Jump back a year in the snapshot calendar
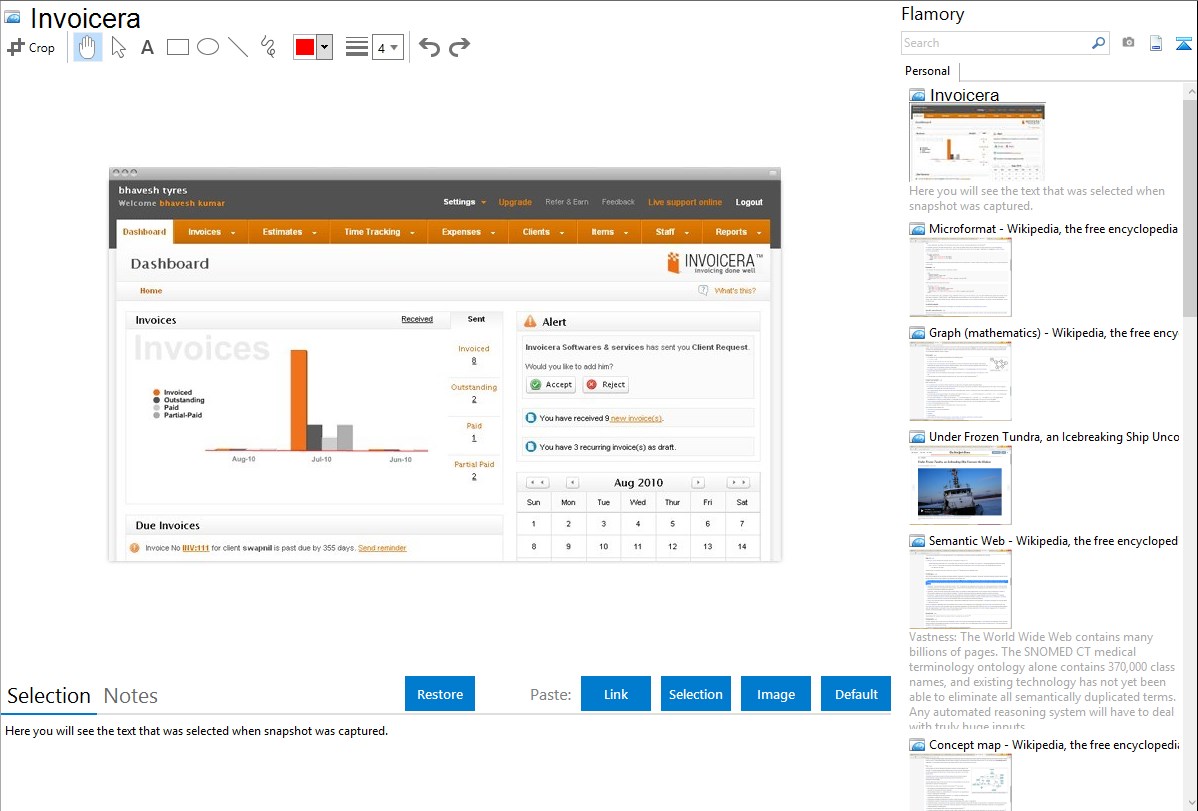This screenshot has height=811, width=1198. (538, 483)
